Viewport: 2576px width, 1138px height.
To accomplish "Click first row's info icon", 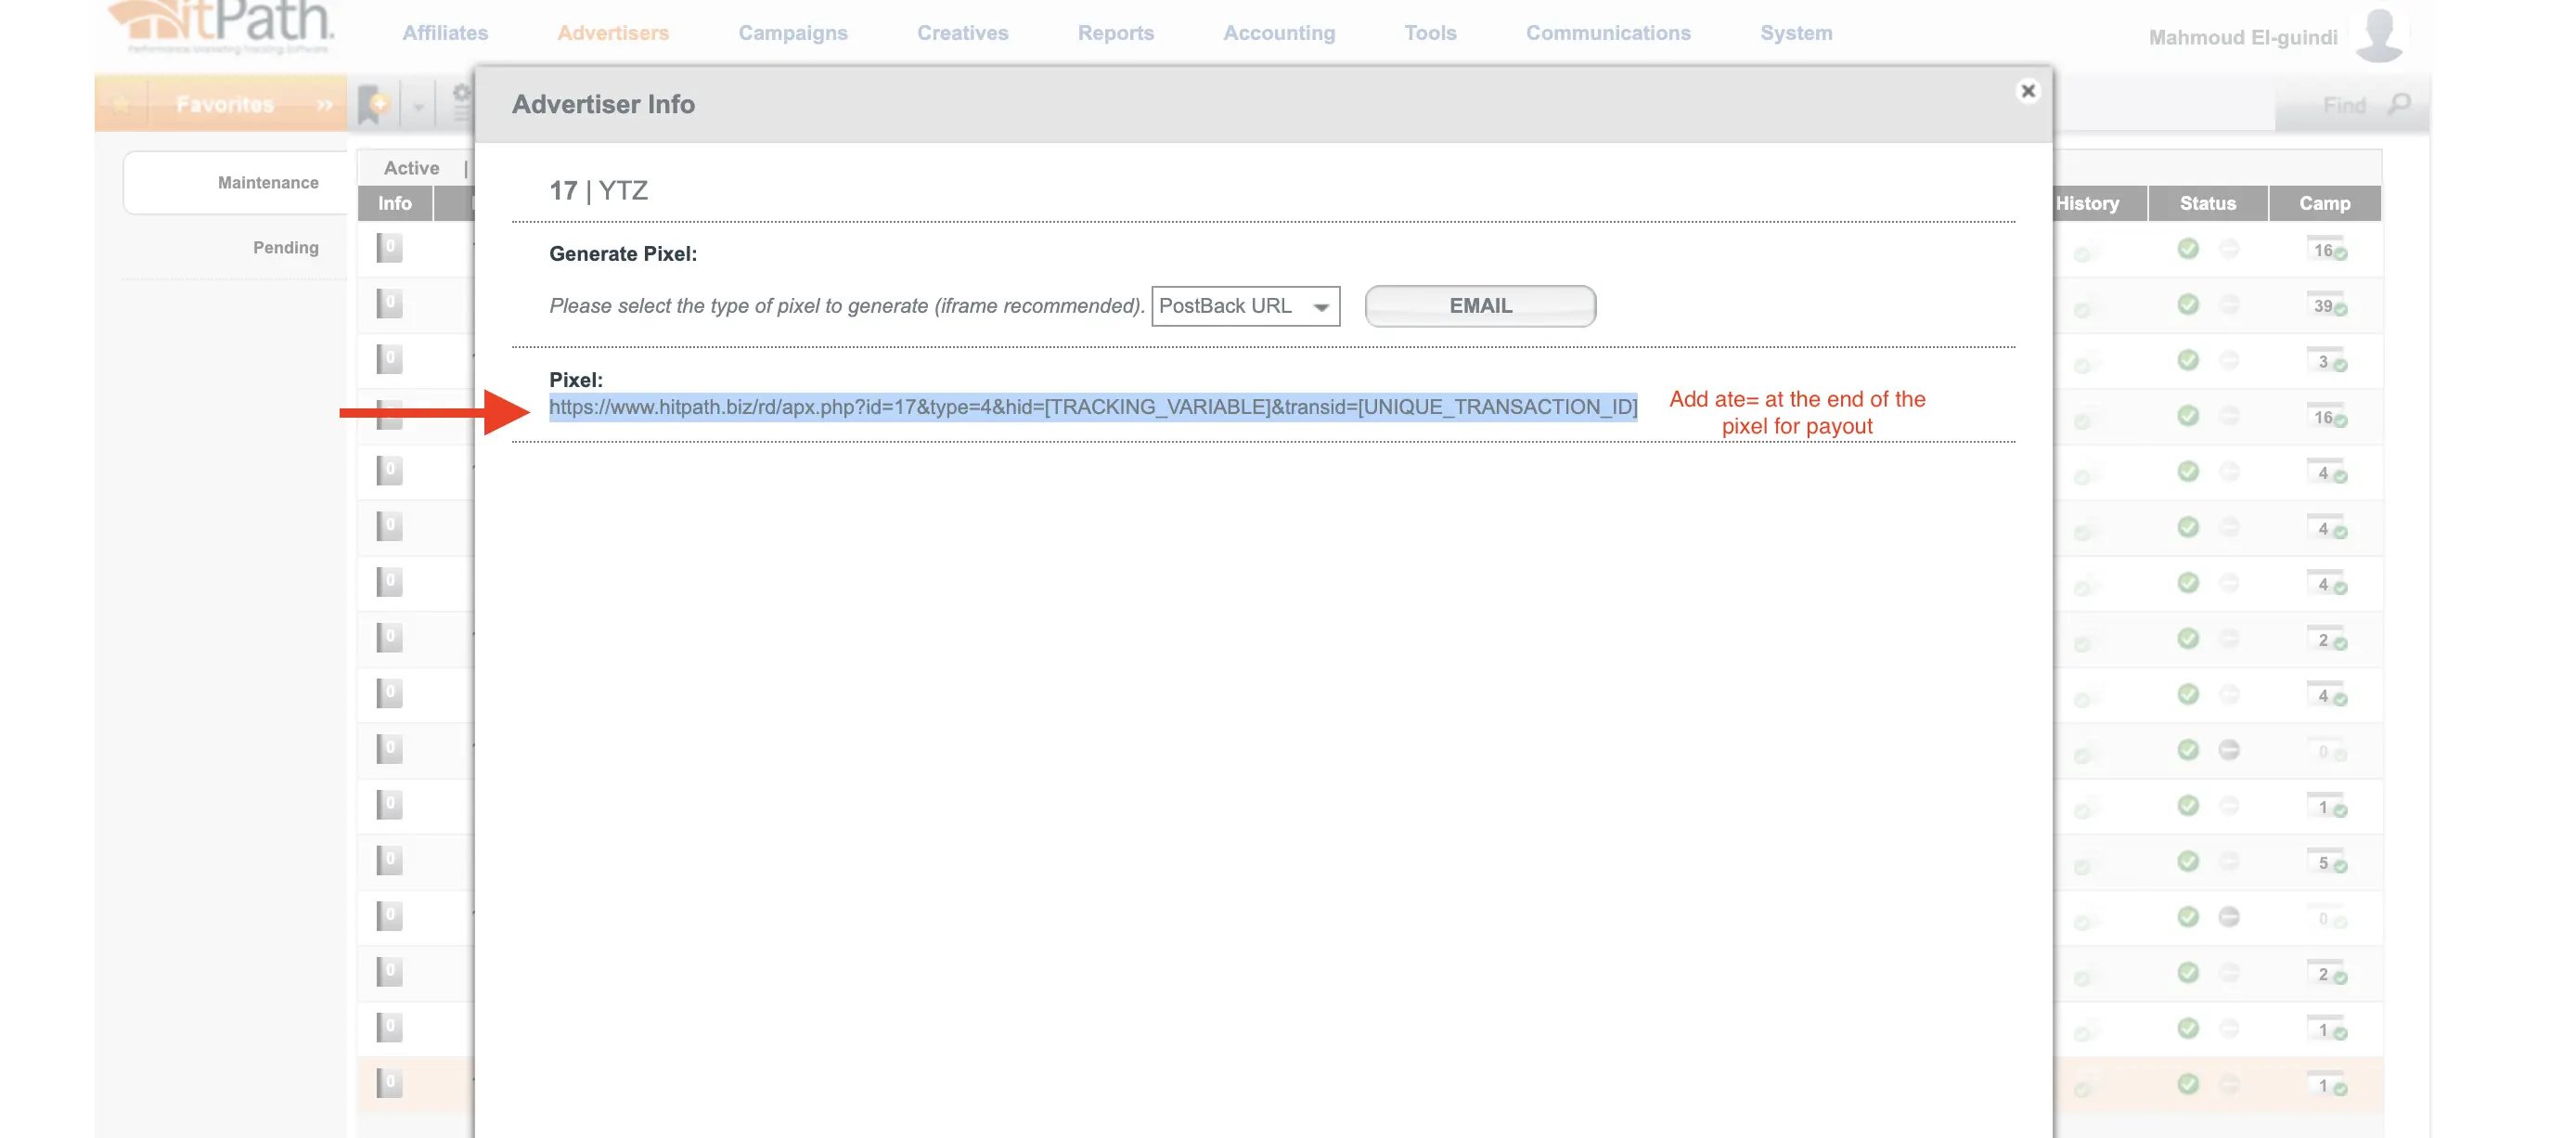I will click(389, 247).
